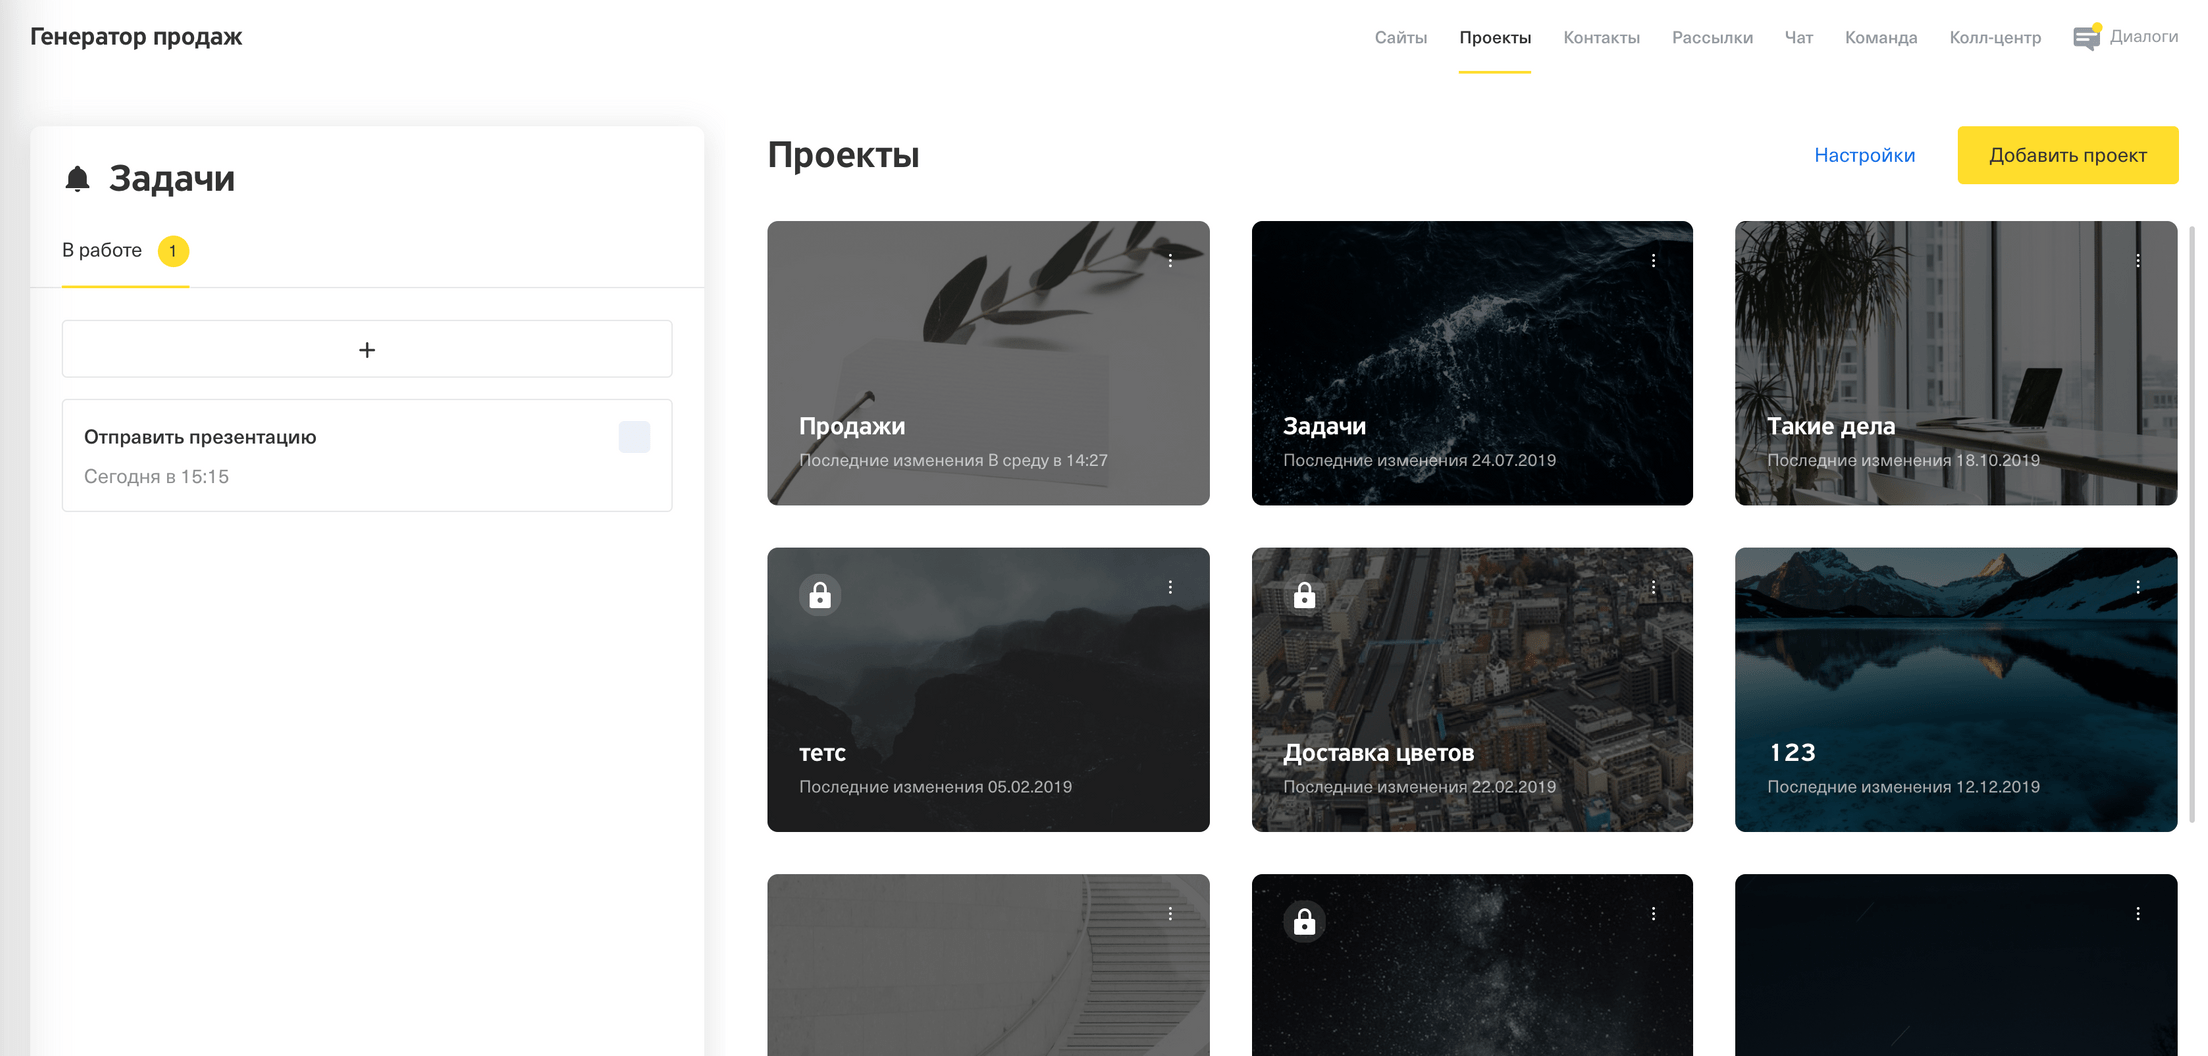
Task: Click the plus icon to add a task
Action: (x=367, y=349)
